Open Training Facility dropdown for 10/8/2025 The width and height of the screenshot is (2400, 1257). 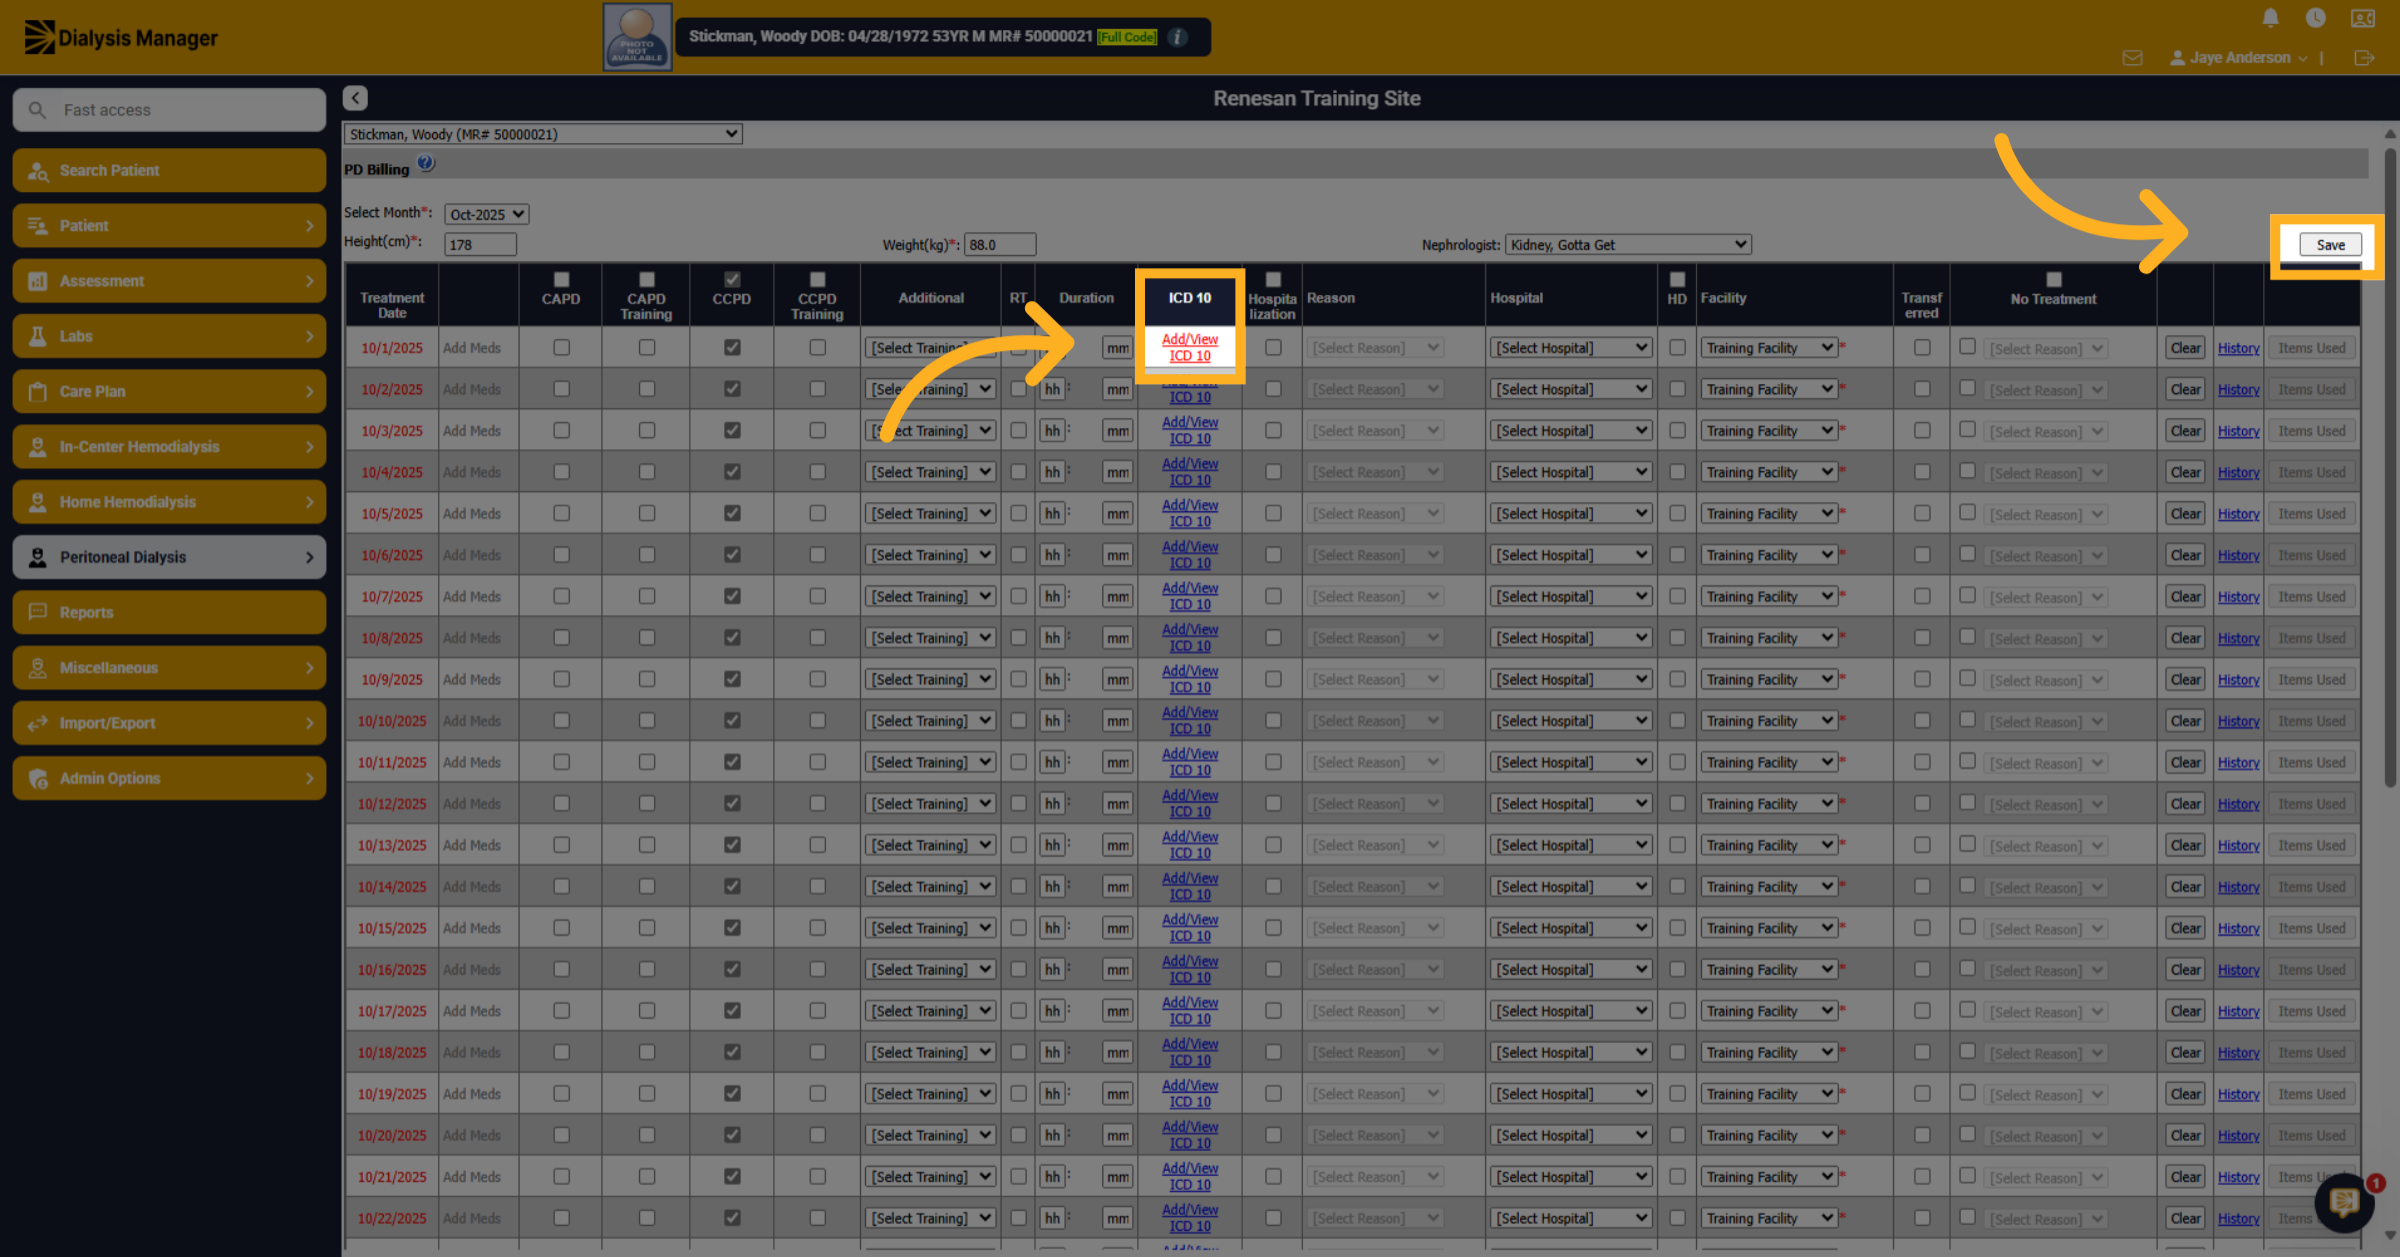[x=1768, y=638]
